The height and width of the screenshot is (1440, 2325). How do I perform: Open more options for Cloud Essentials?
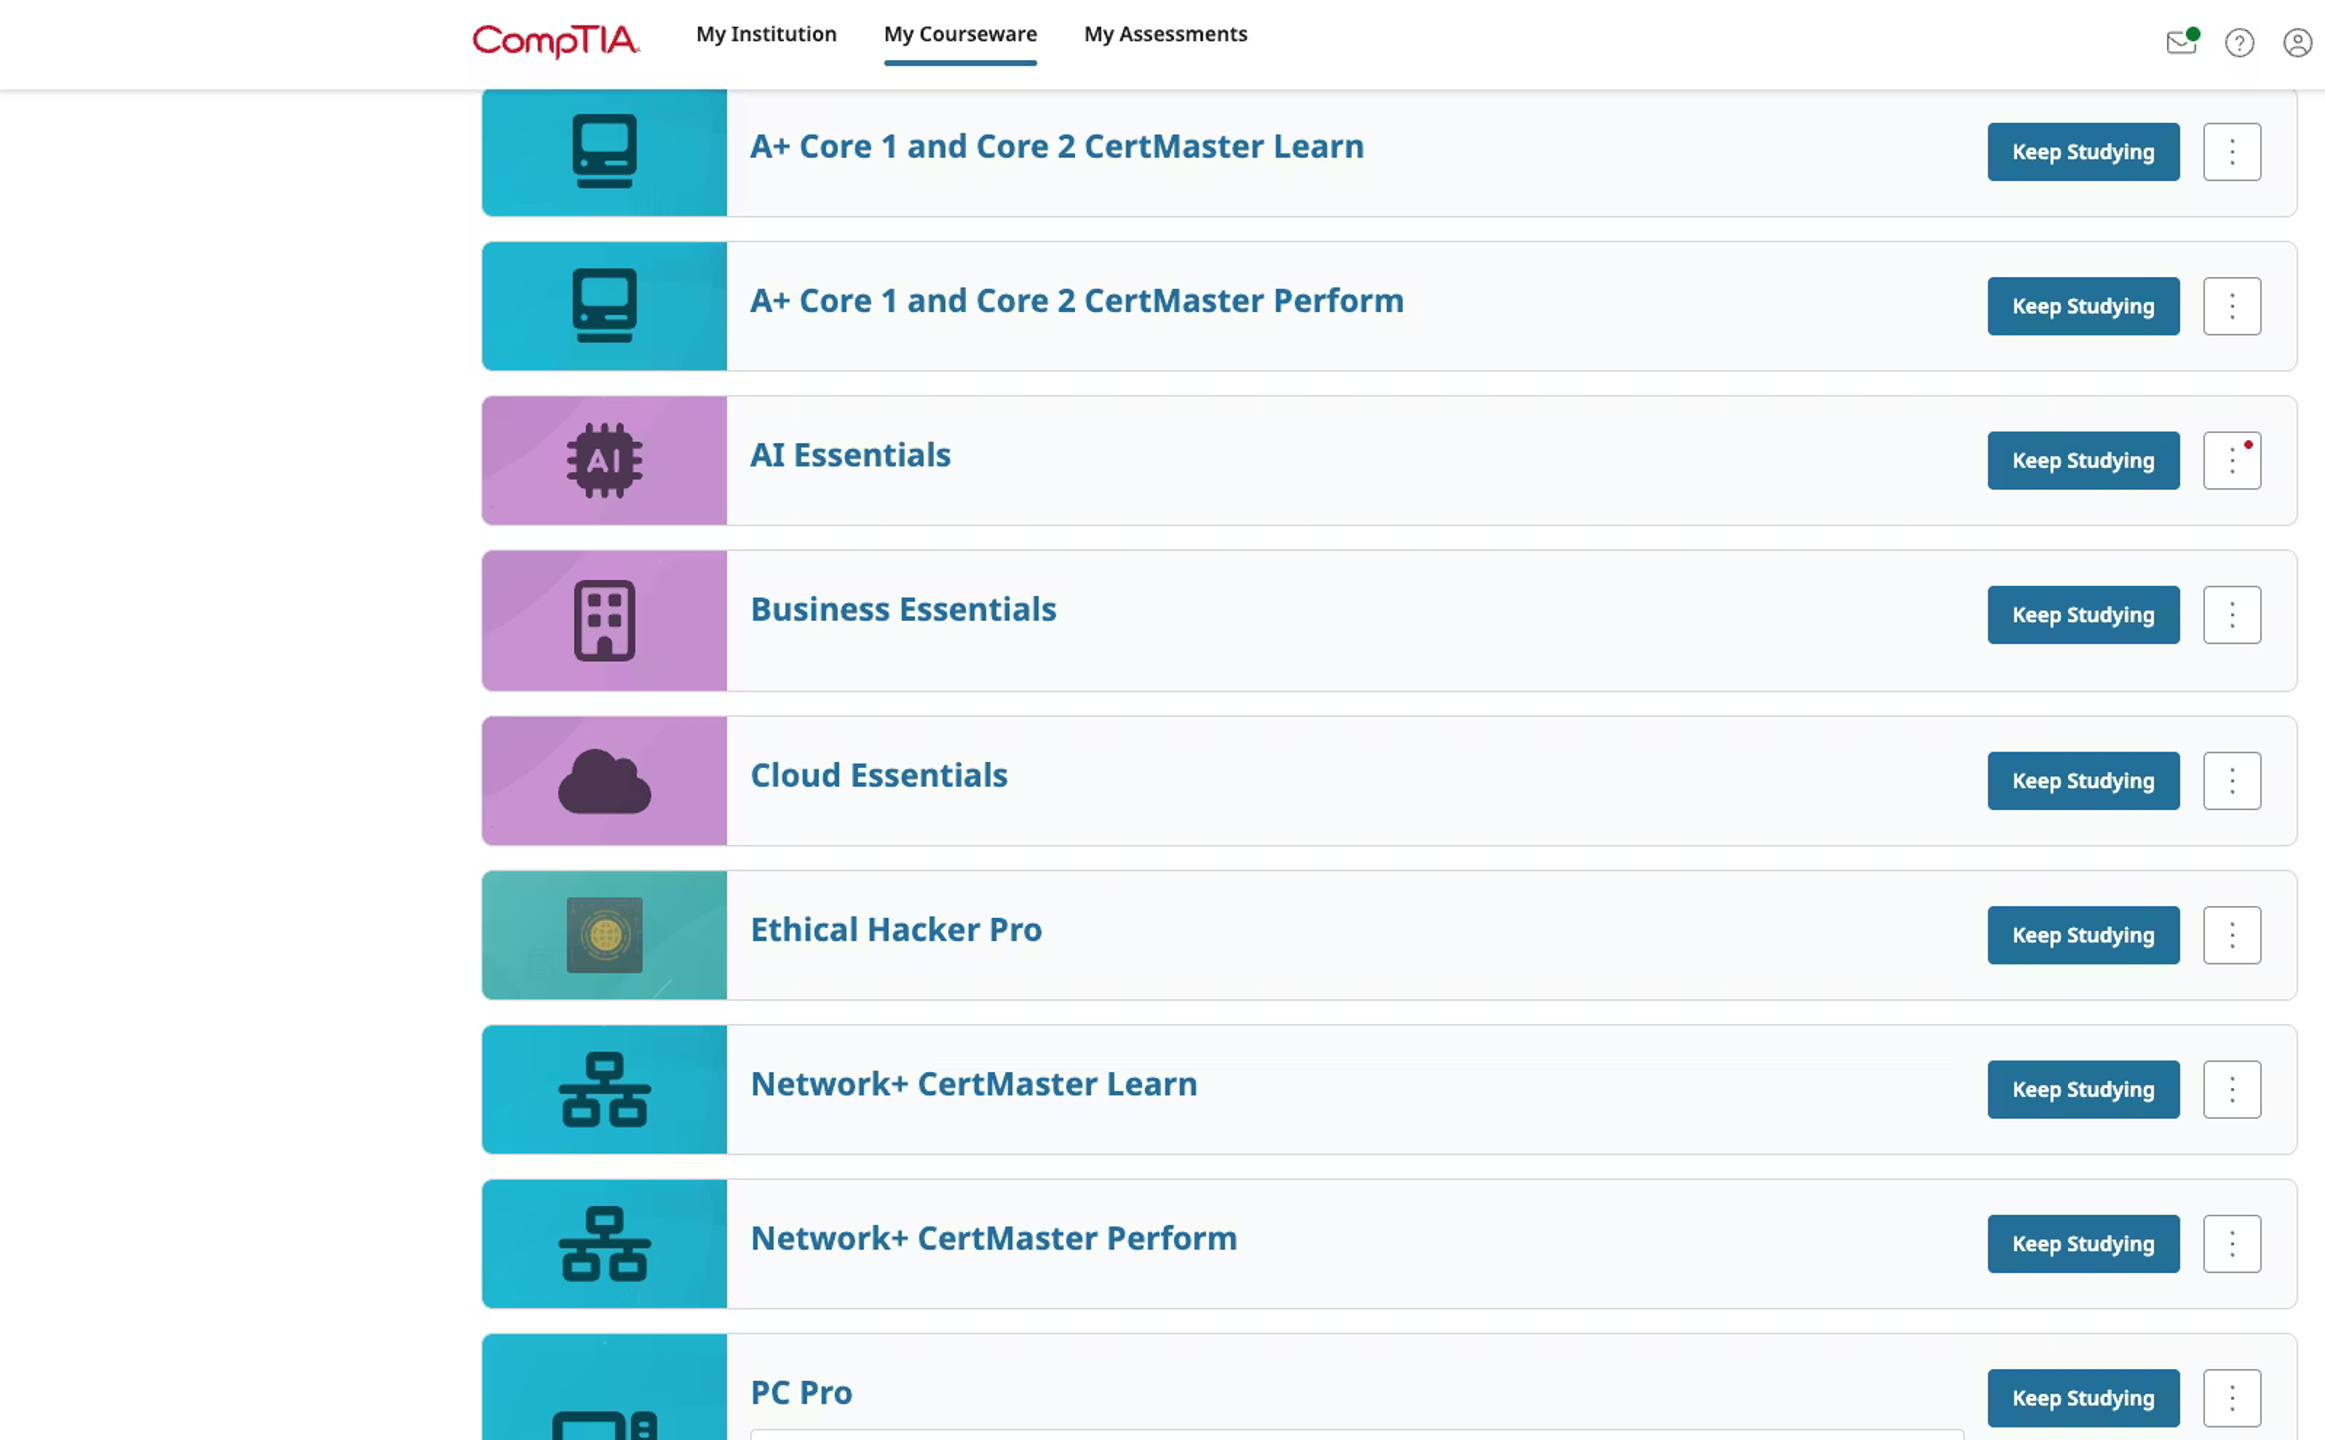[x=2232, y=781]
